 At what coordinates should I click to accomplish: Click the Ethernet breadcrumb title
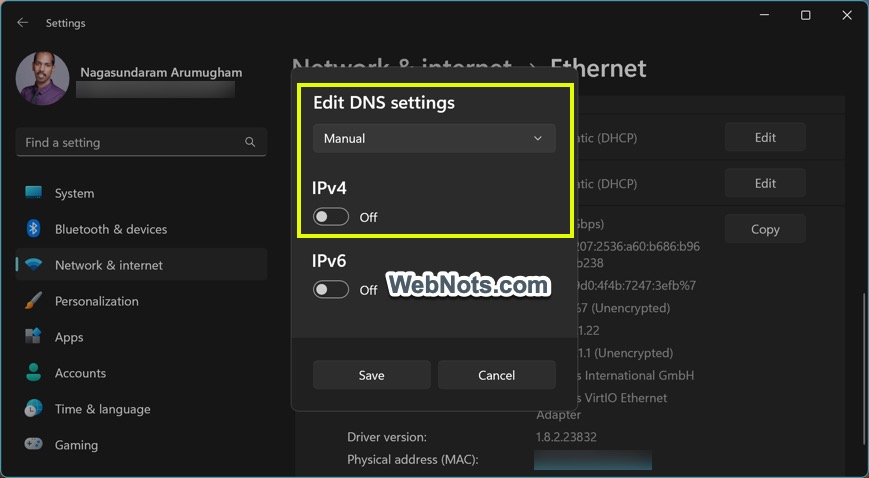pos(598,69)
